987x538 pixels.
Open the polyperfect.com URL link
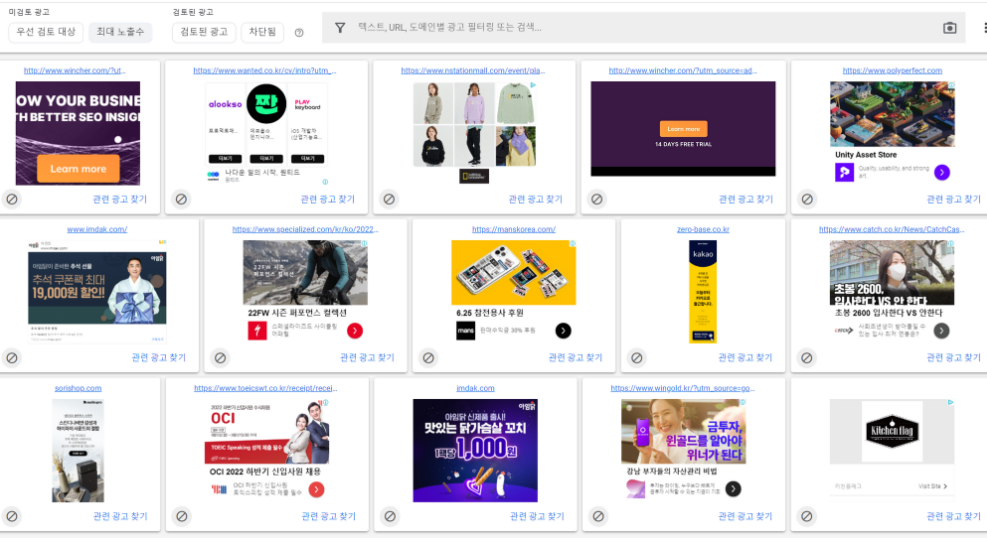893,70
